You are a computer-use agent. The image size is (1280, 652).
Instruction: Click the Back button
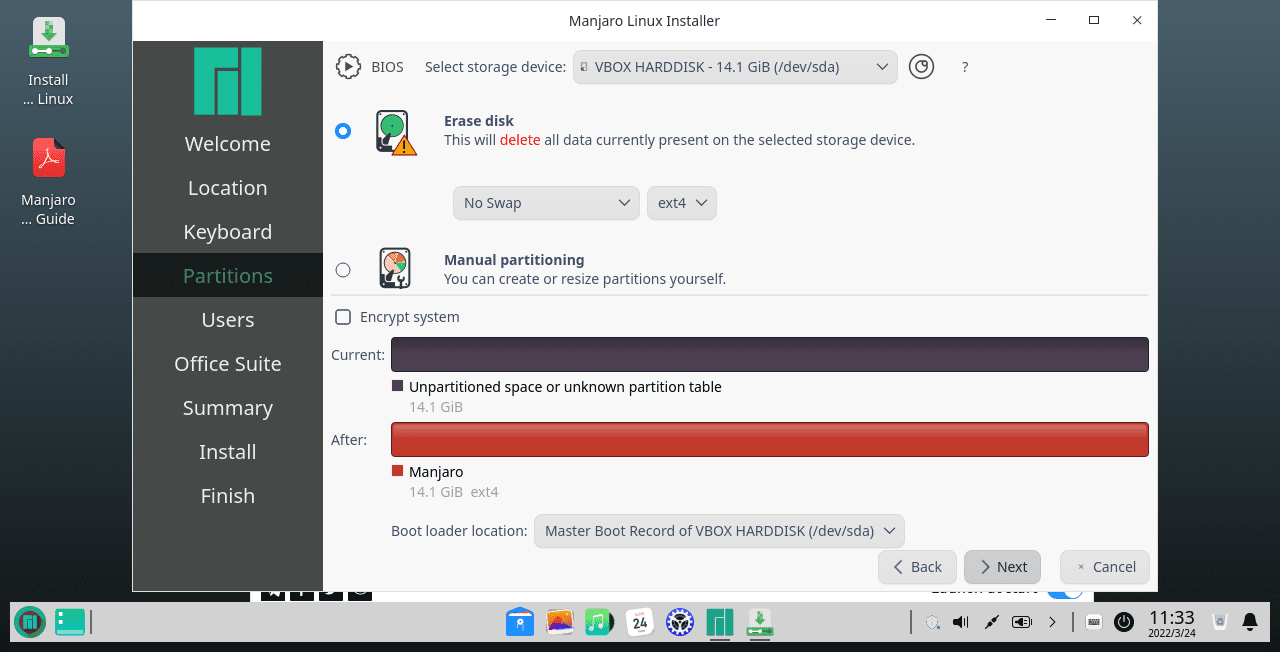click(916, 567)
